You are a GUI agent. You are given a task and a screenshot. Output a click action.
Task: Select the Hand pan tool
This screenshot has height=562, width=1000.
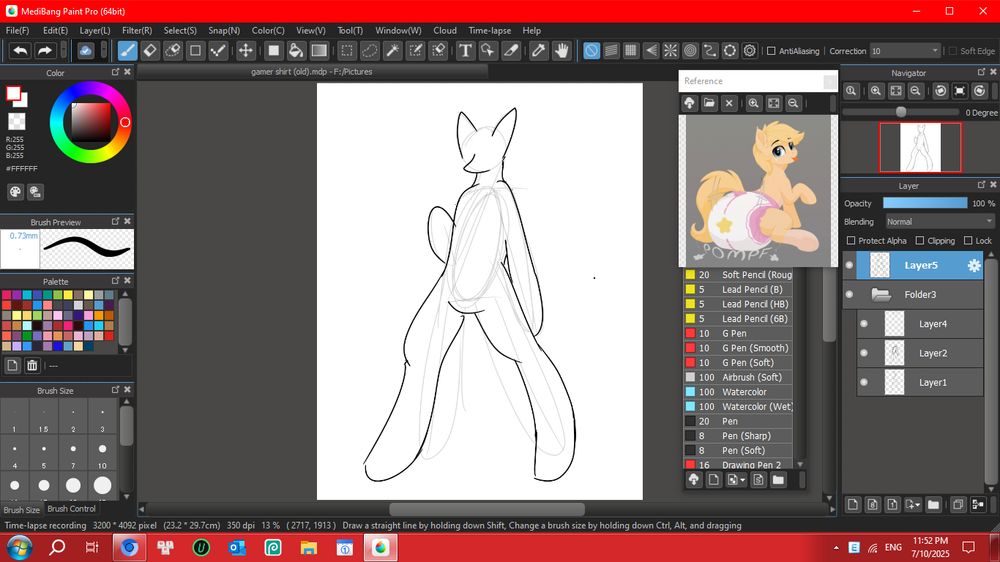click(561, 50)
